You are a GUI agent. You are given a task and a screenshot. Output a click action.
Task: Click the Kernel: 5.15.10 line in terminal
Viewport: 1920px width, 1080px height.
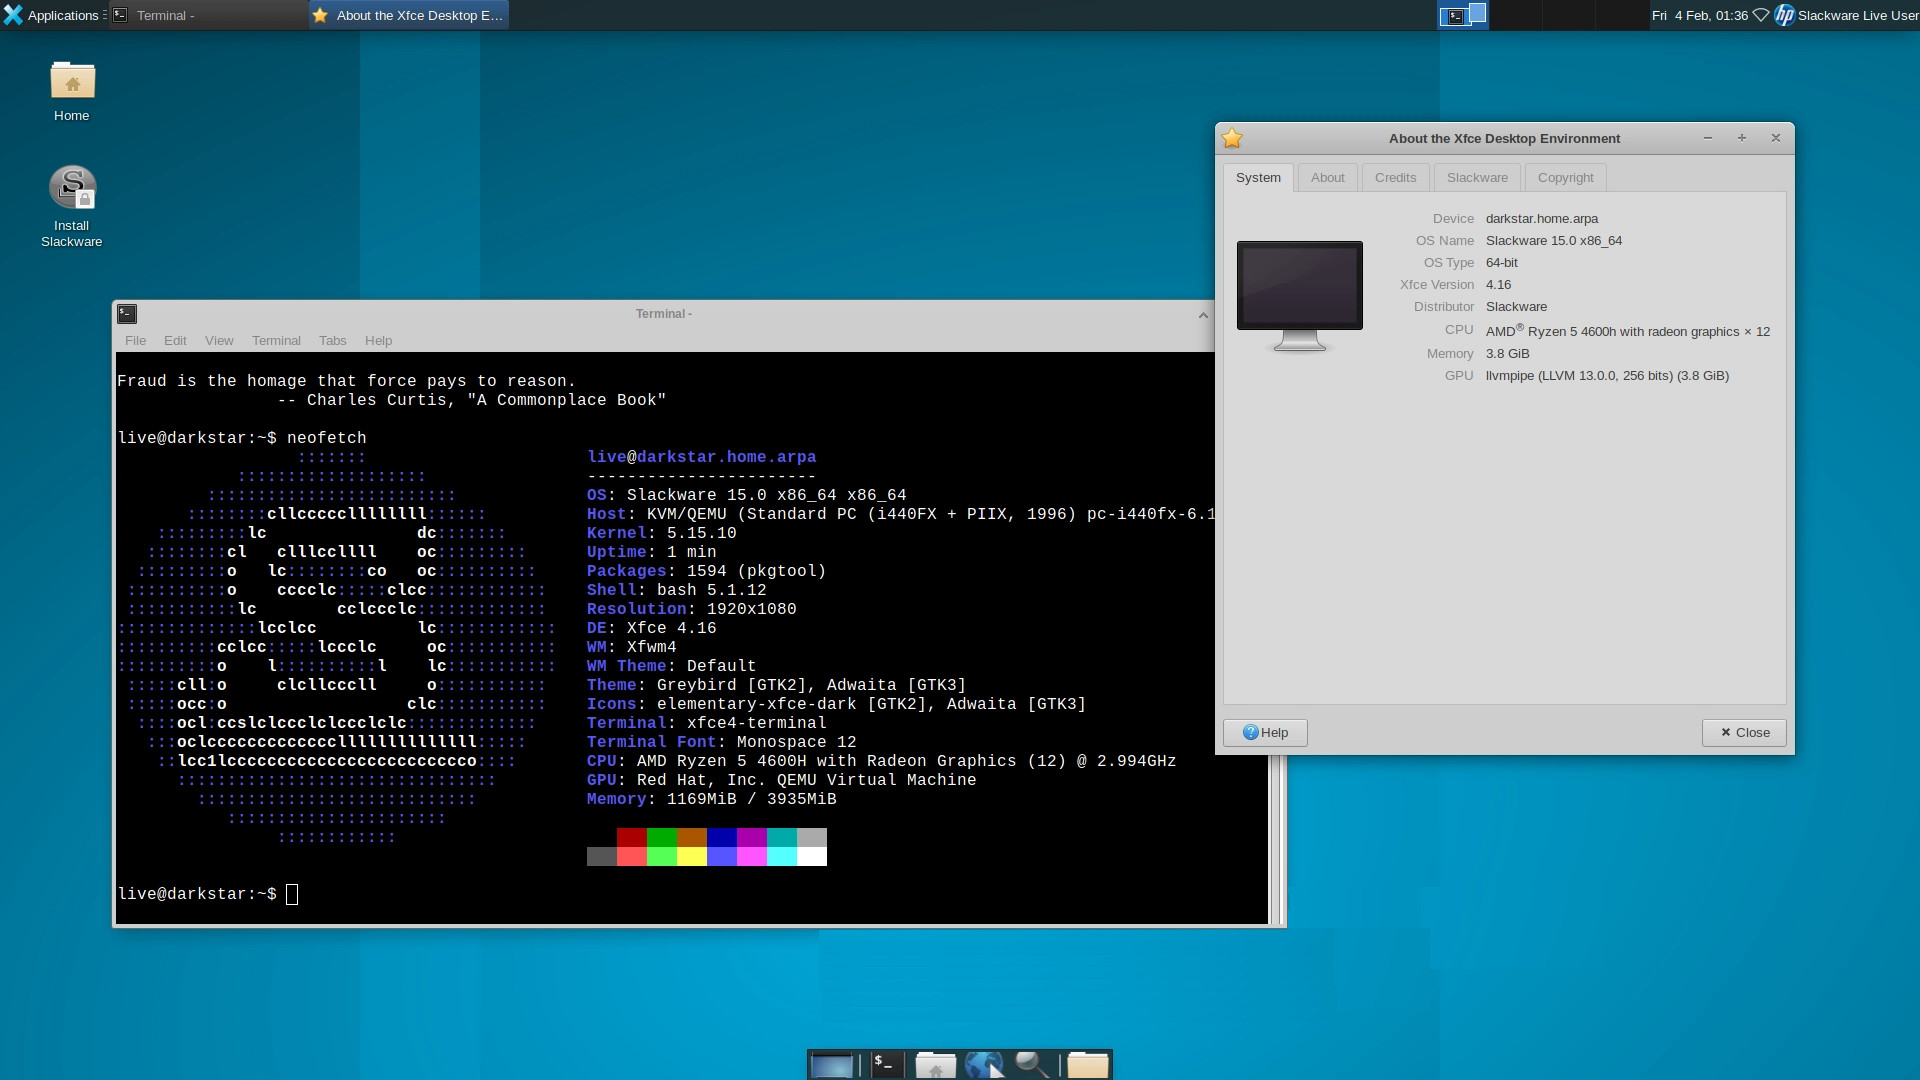pyautogui.click(x=661, y=533)
